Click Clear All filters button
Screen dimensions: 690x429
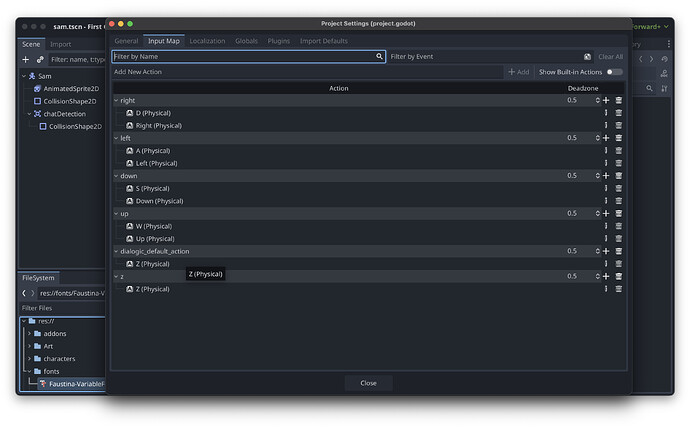tap(610, 56)
